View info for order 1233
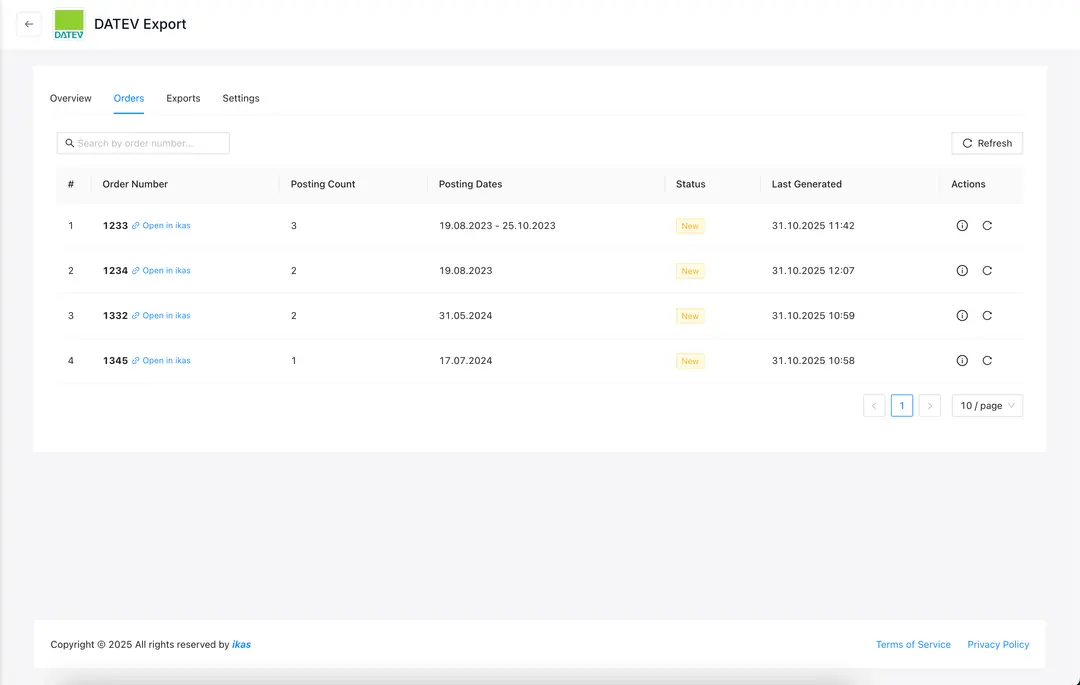Viewport: 1080px width, 685px height. pyautogui.click(x=962, y=226)
